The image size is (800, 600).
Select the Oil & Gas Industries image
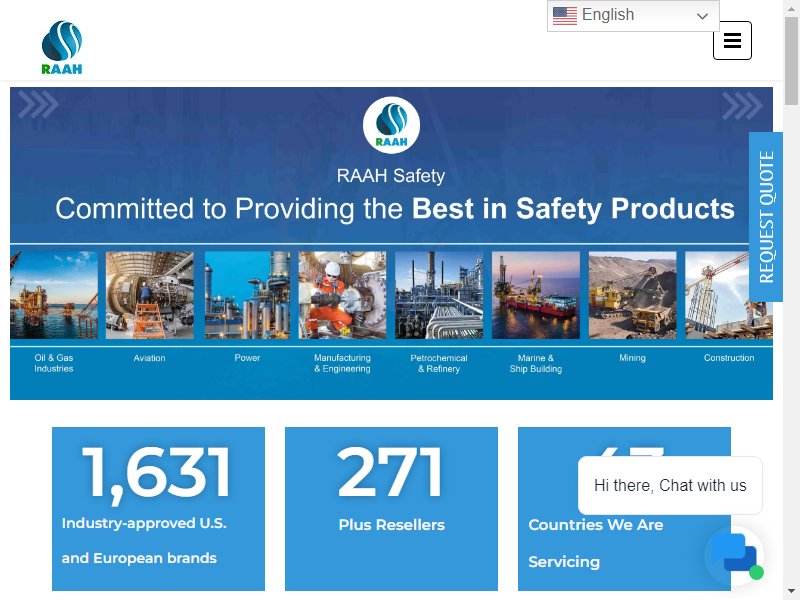pyautogui.click(x=54, y=295)
